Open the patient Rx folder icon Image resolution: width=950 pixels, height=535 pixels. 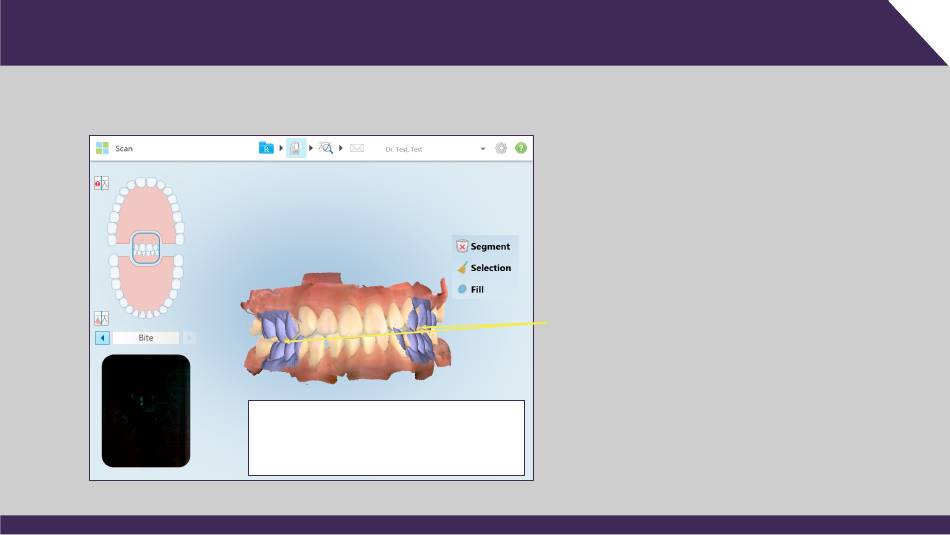266,148
